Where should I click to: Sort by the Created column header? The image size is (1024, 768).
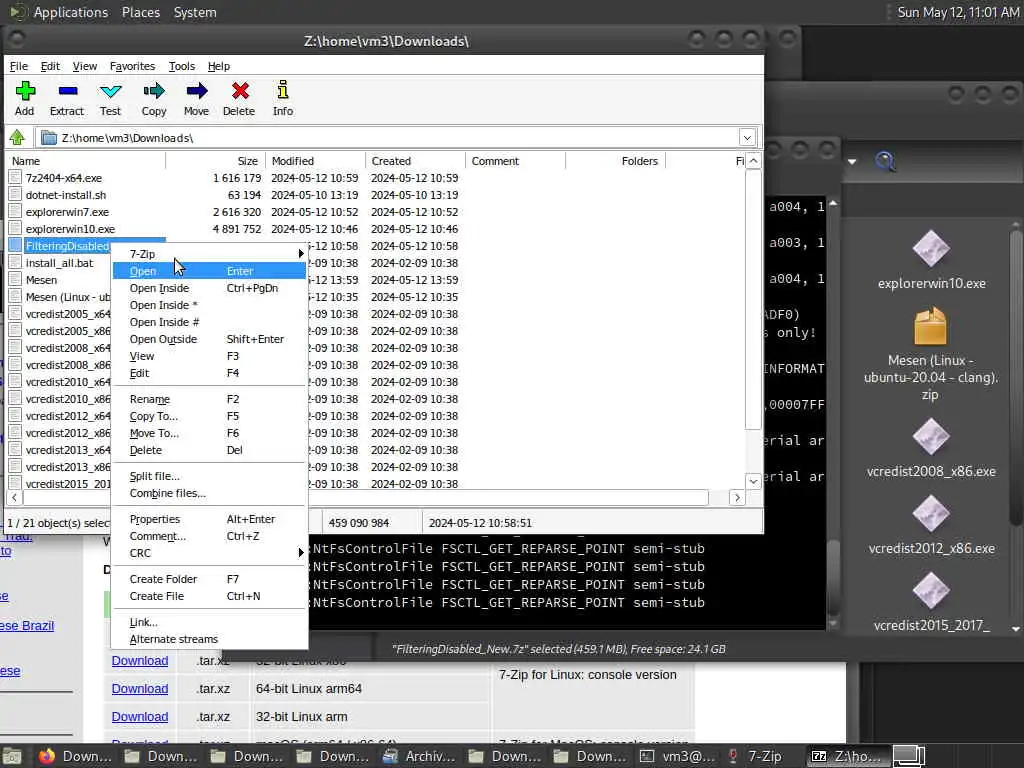coord(415,161)
